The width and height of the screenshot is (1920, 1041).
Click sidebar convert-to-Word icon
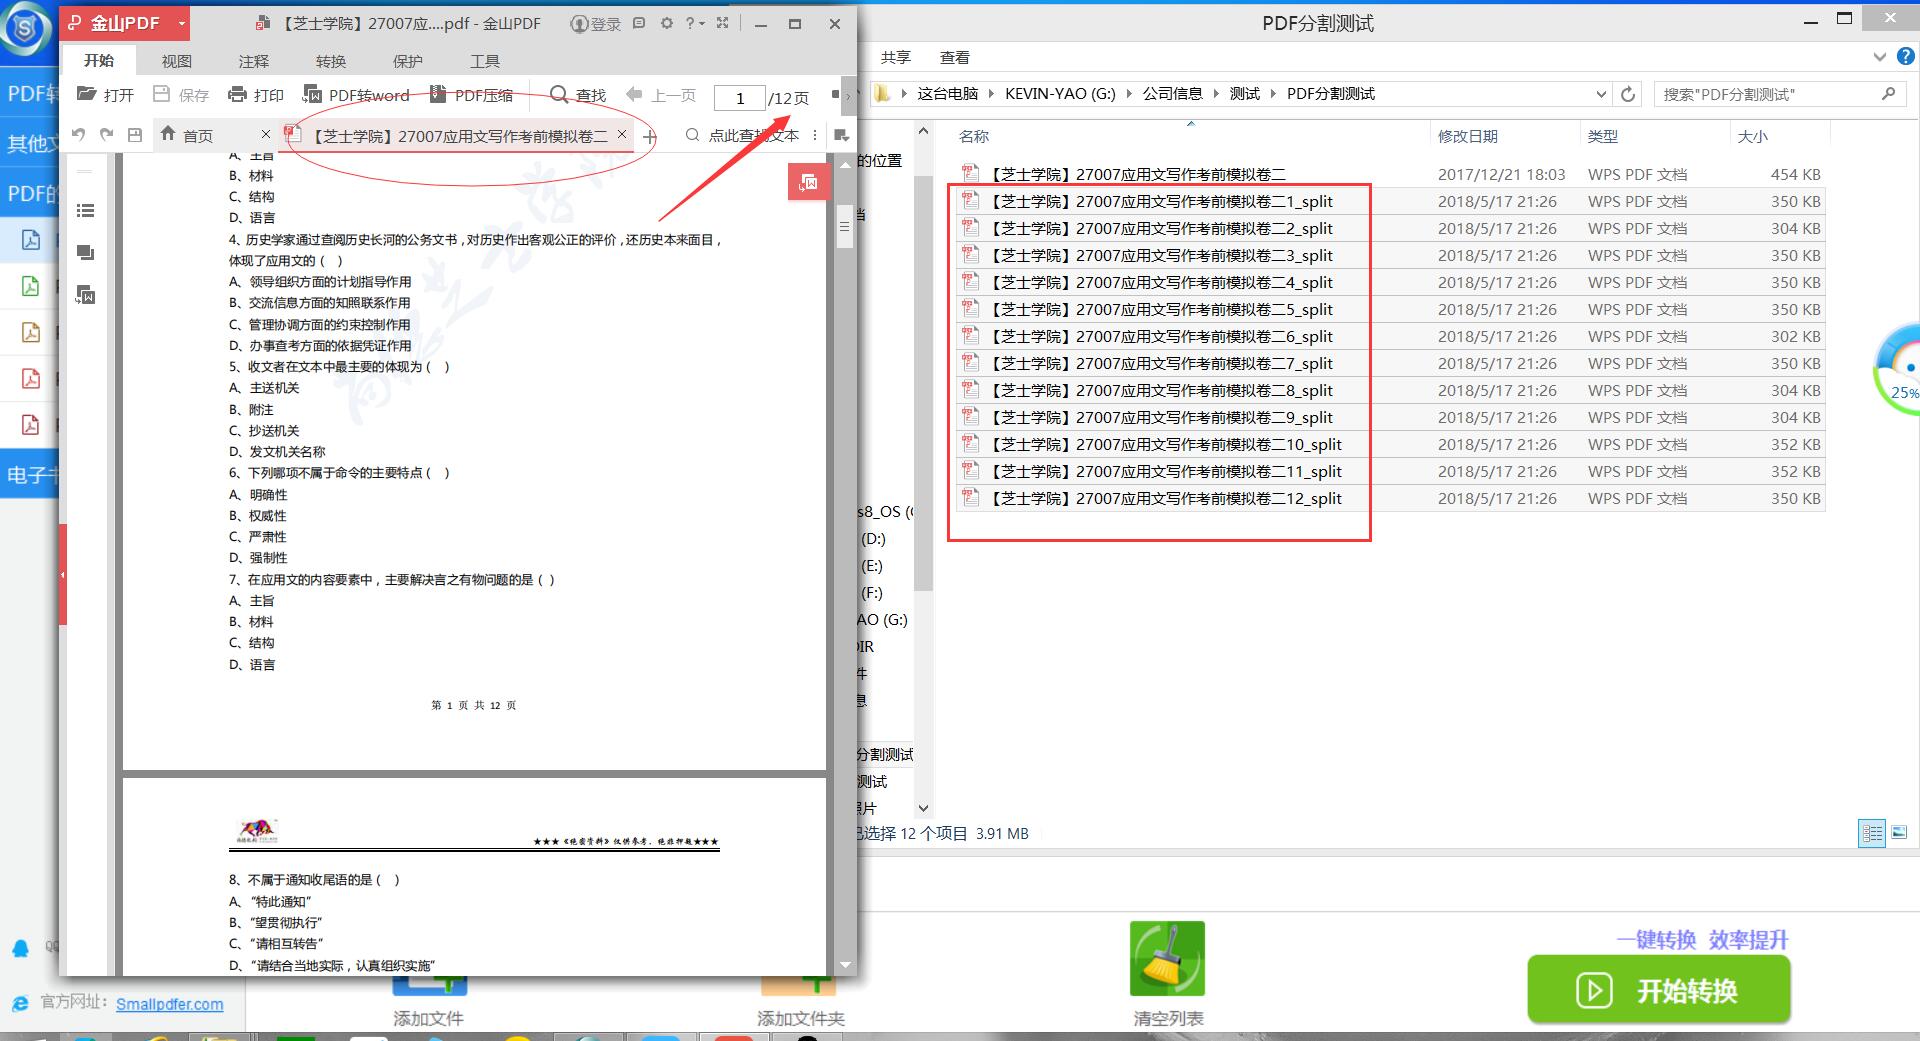86,295
